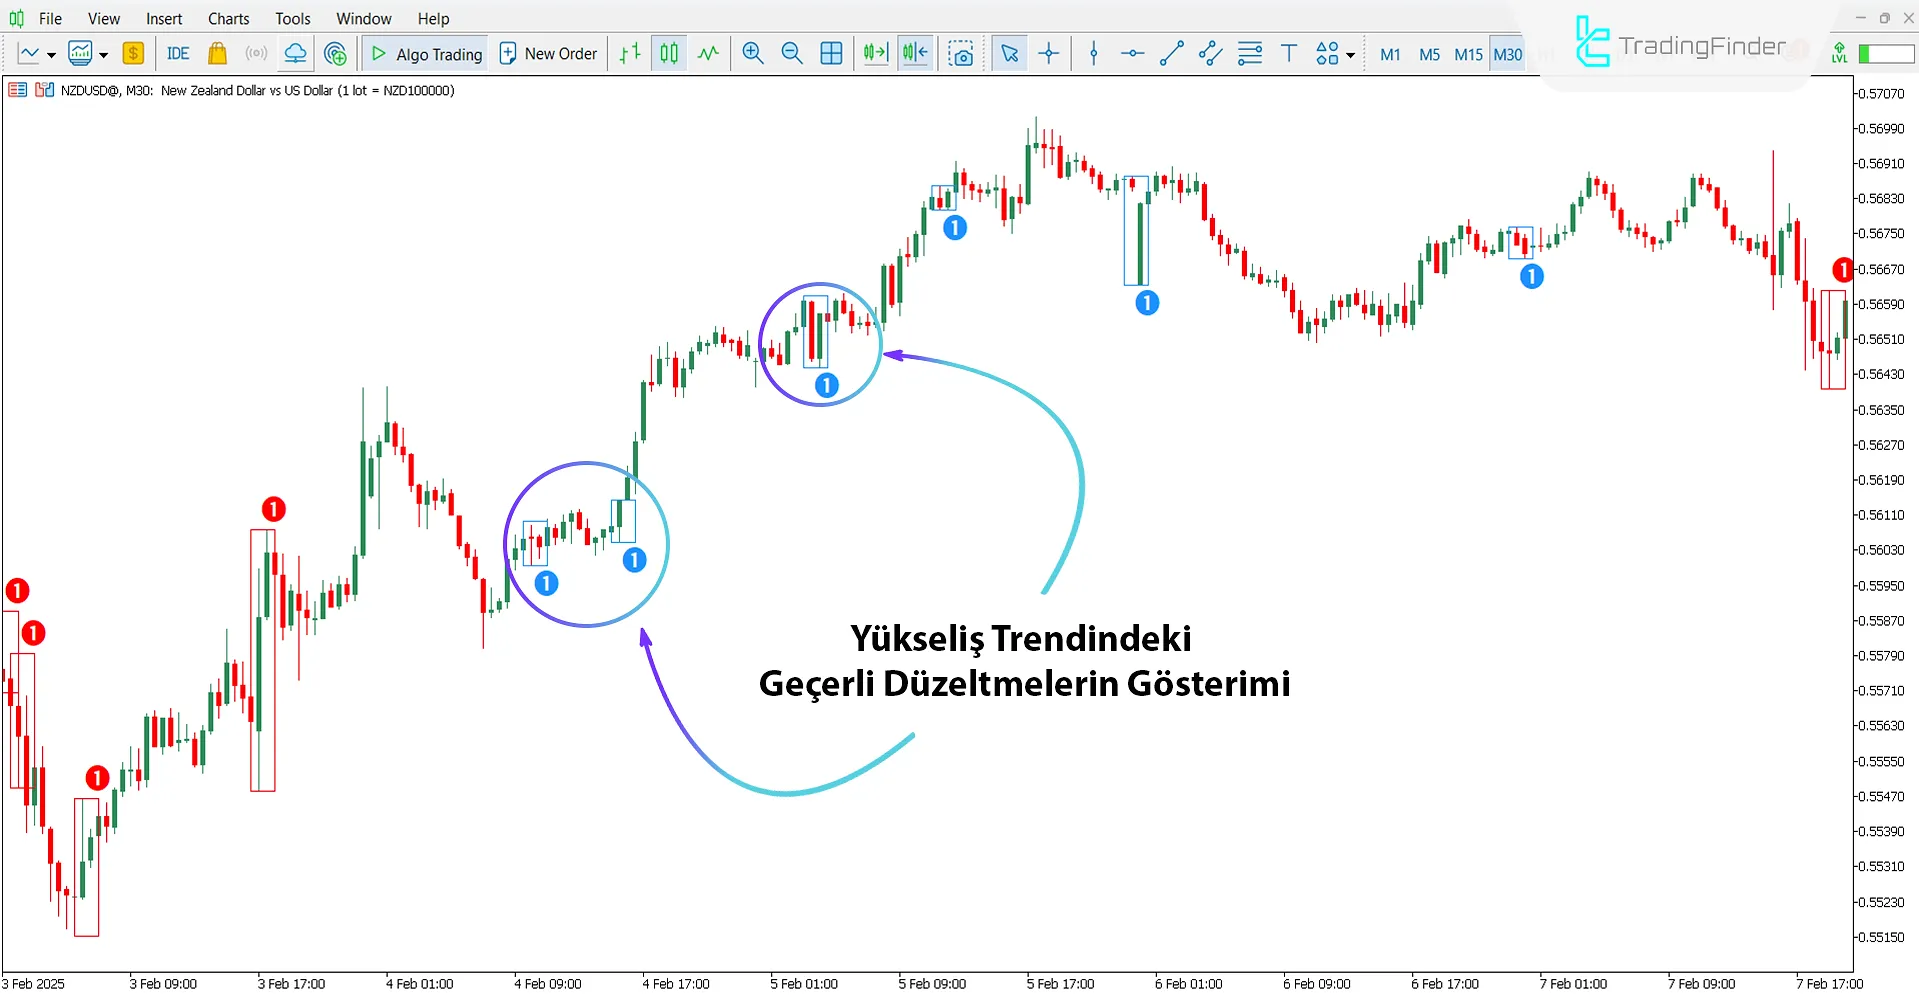Draw a trendline using the trendline tool
Screen dimensions: 1919x996
[x=1171, y=53]
